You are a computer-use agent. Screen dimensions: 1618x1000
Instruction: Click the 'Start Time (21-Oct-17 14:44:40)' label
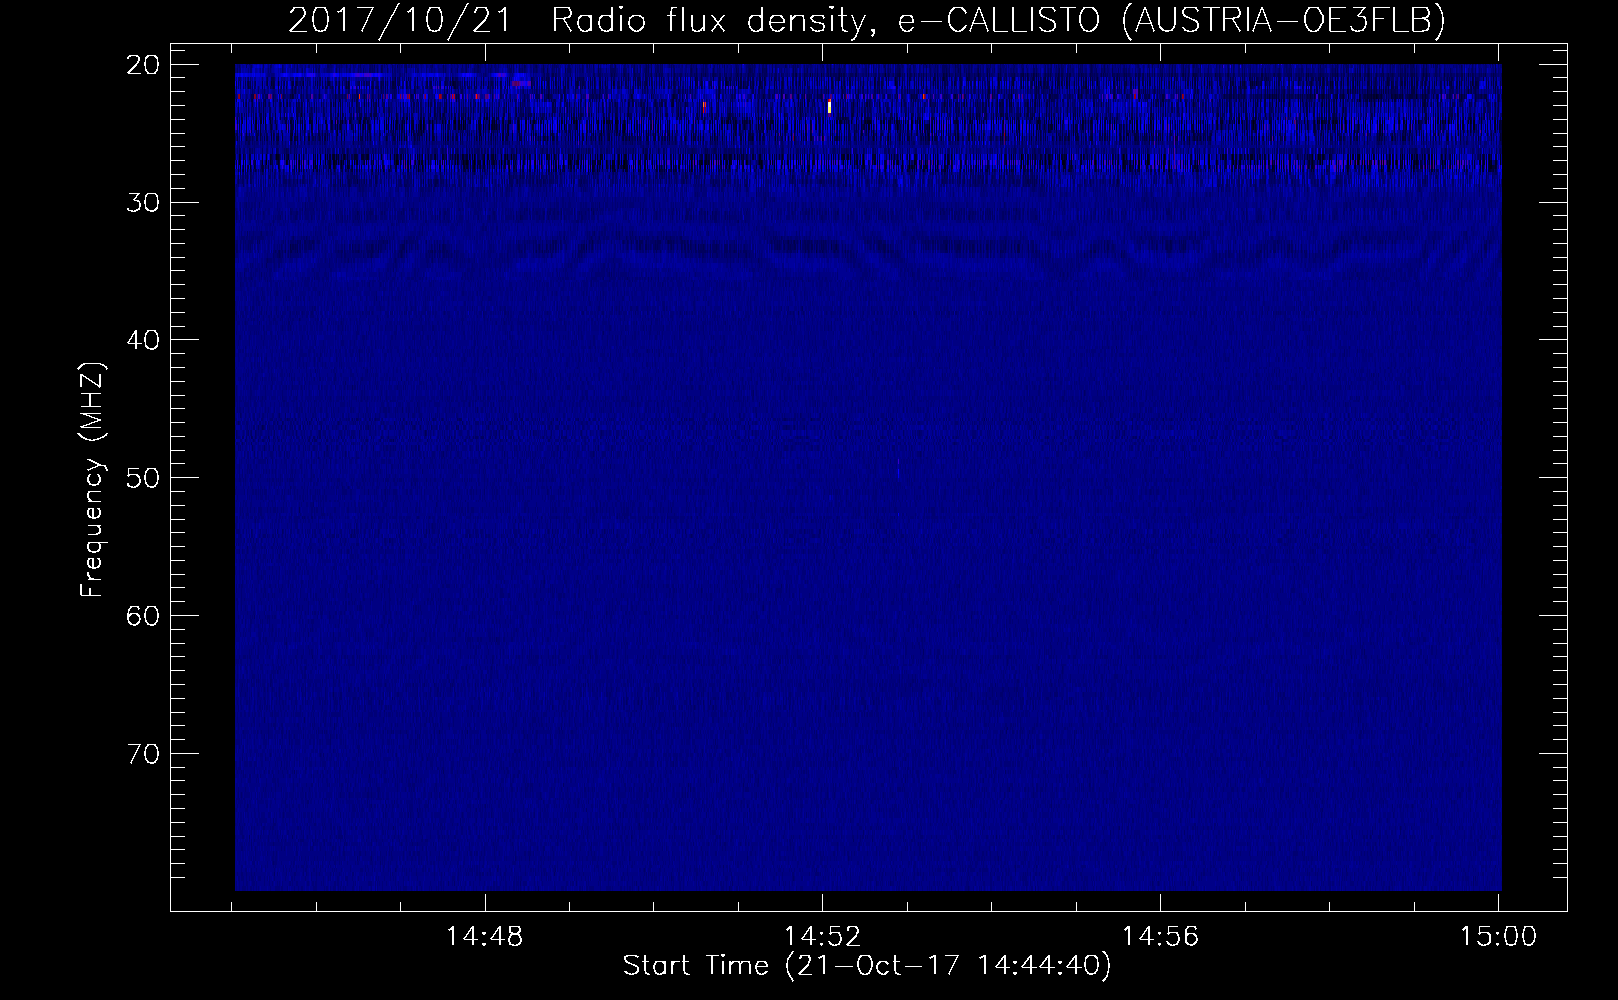tap(867, 966)
